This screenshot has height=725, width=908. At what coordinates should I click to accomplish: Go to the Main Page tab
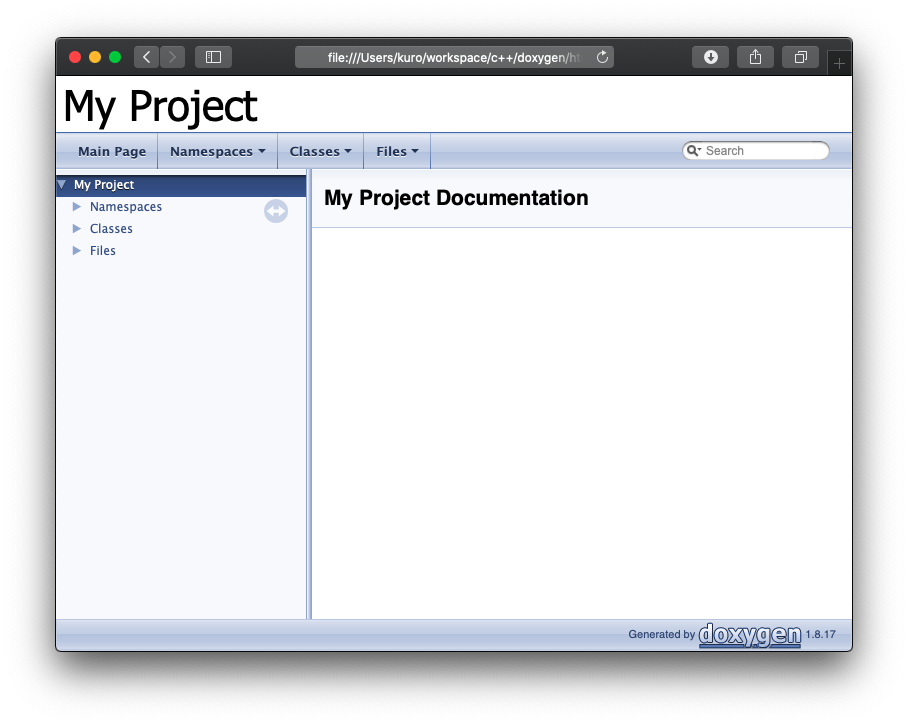[112, 151]
